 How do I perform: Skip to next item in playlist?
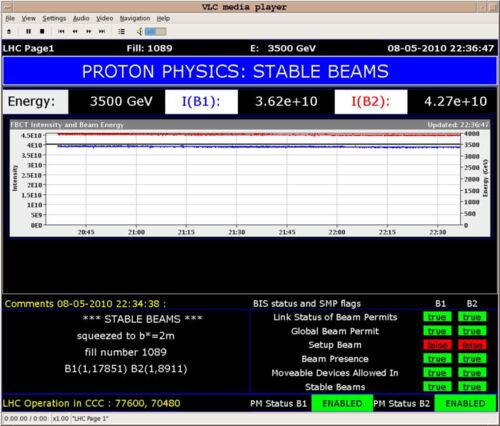click(102, 31)
